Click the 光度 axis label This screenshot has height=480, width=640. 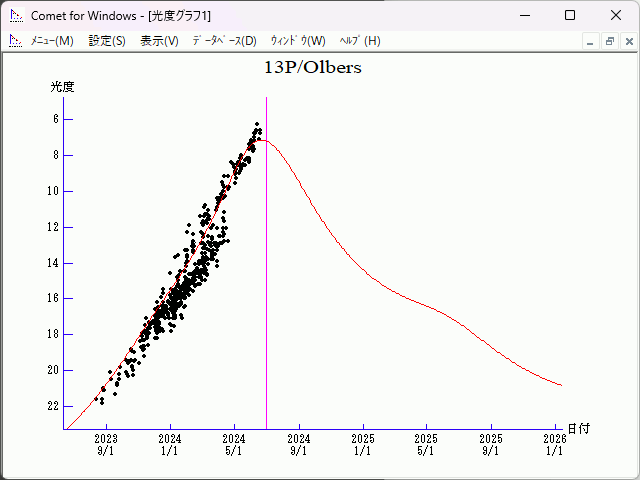coord(62,87)
